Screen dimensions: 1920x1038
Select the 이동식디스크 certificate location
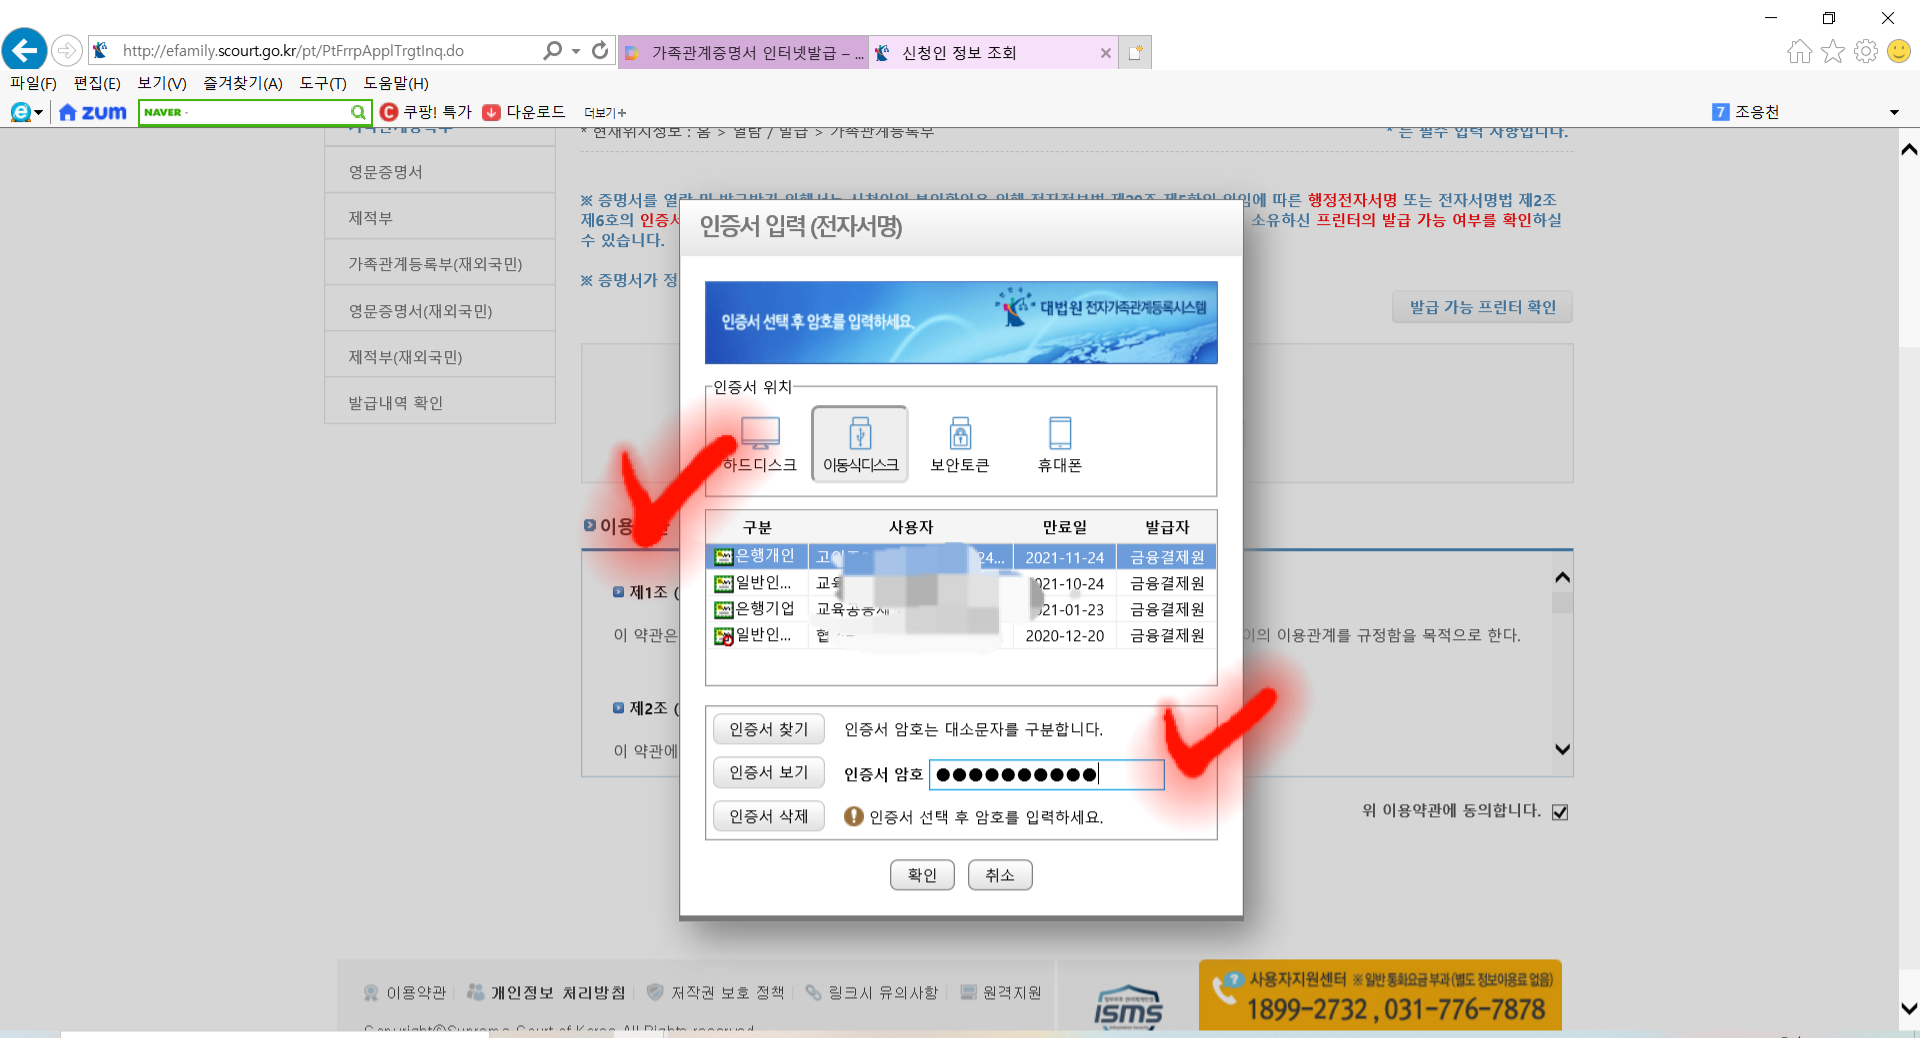coord(860,444)
